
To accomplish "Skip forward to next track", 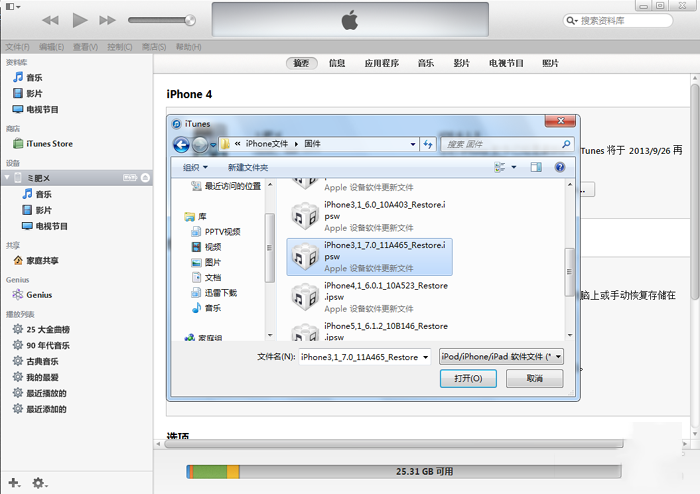I will (108, 21).
